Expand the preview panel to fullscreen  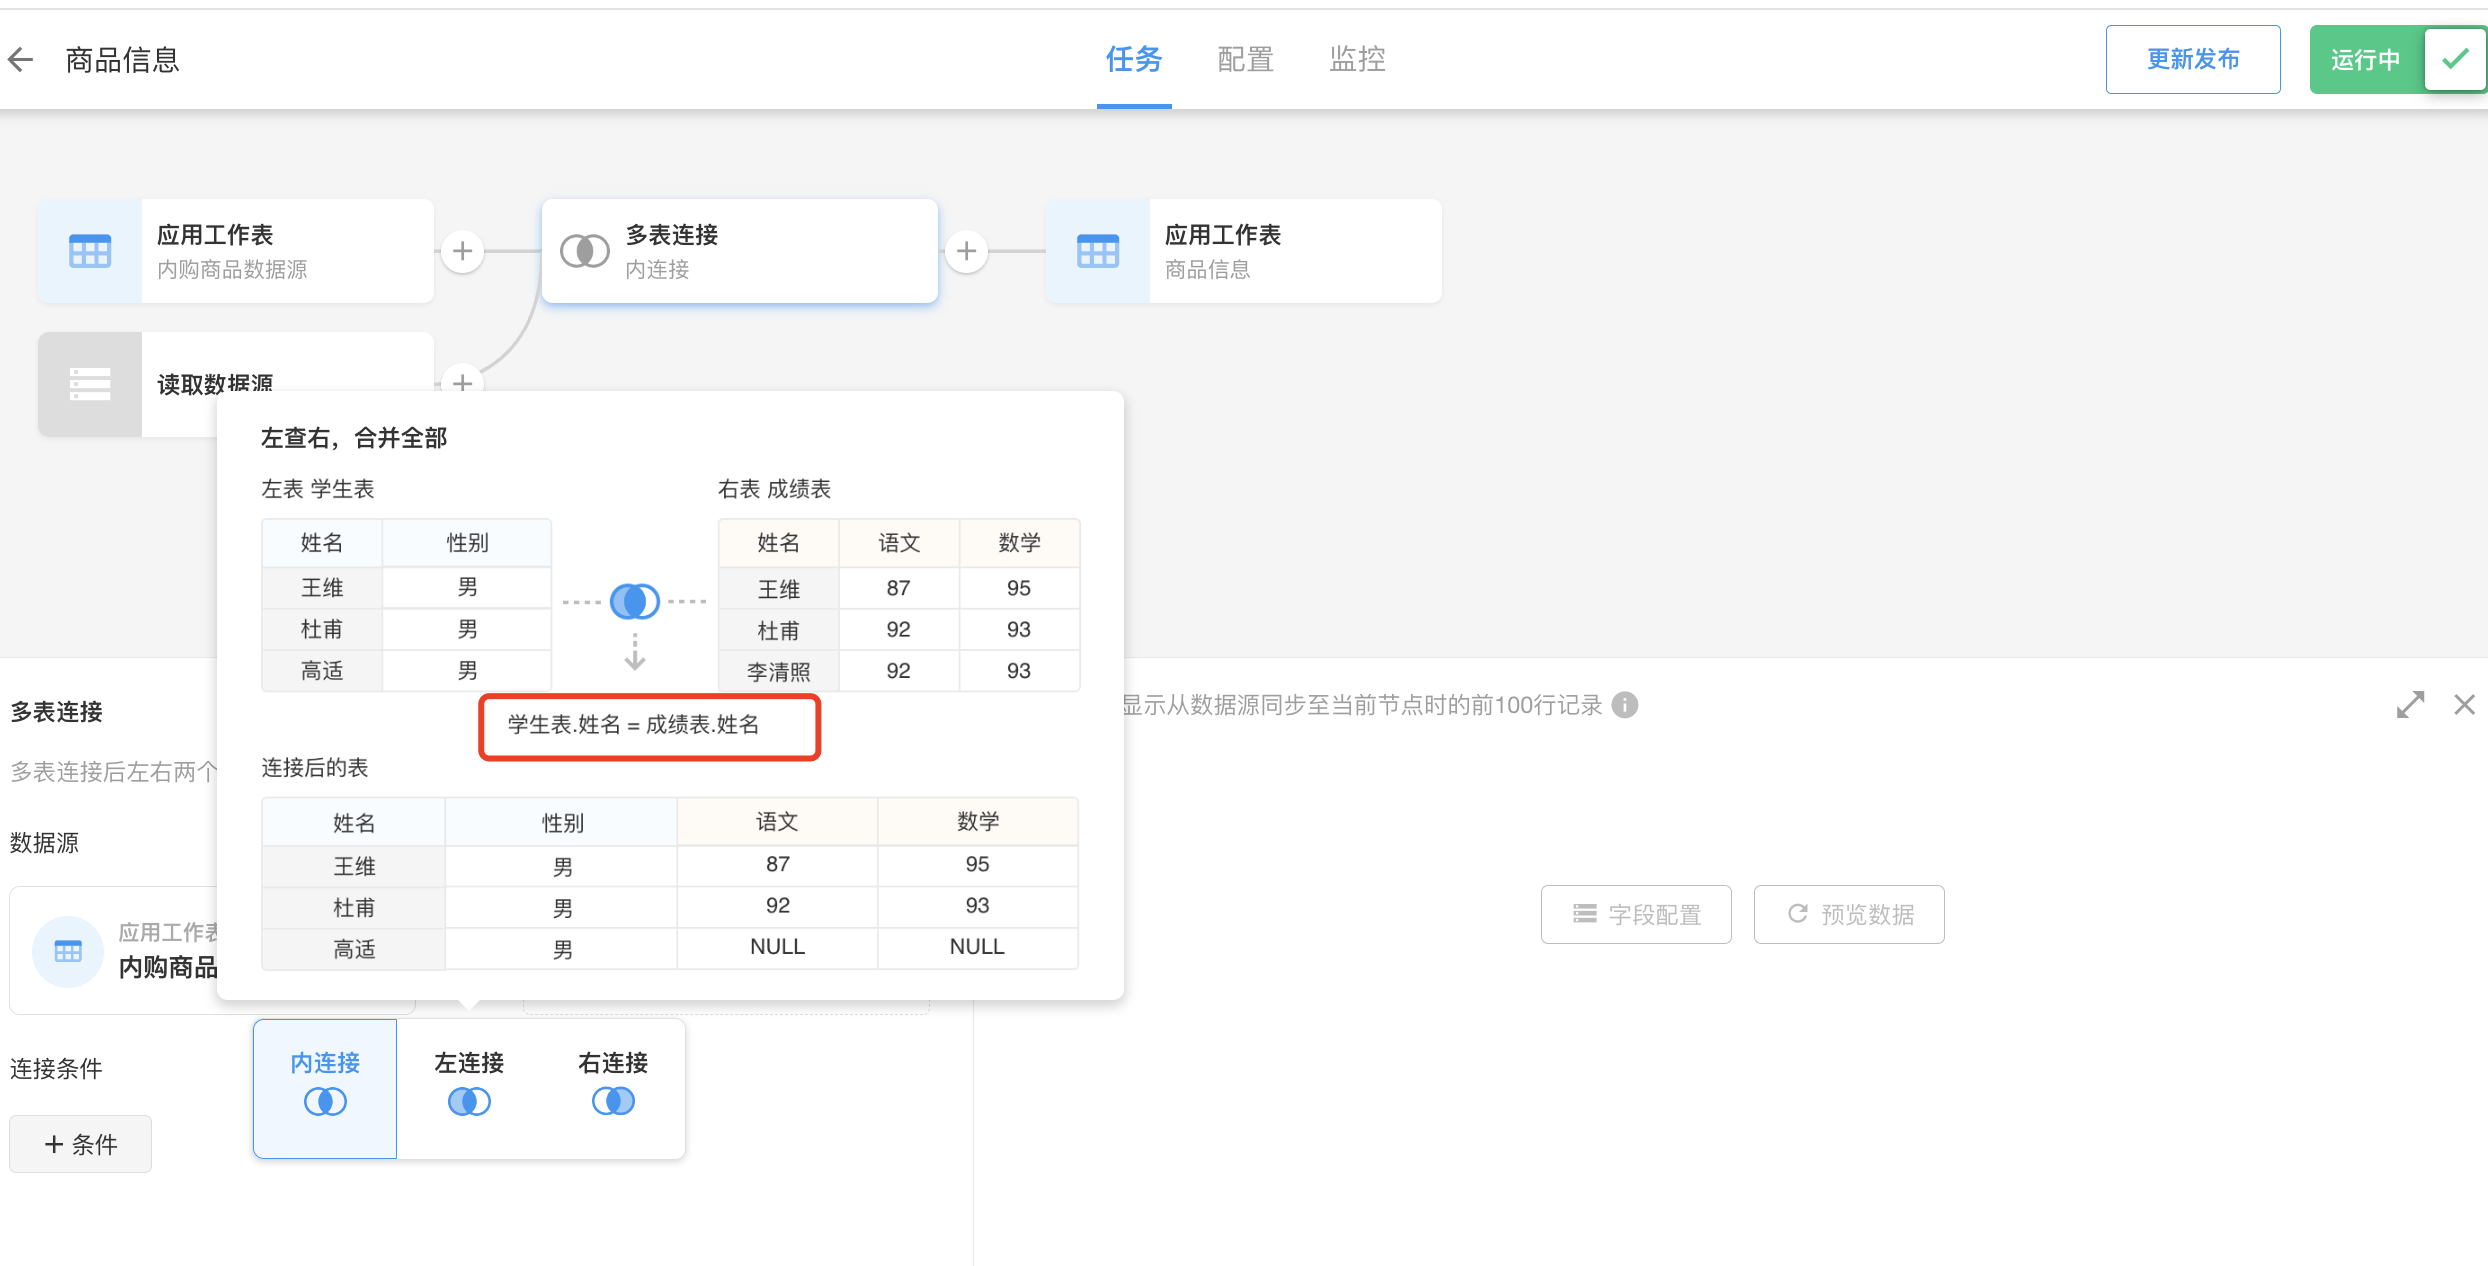(2410, 705)
